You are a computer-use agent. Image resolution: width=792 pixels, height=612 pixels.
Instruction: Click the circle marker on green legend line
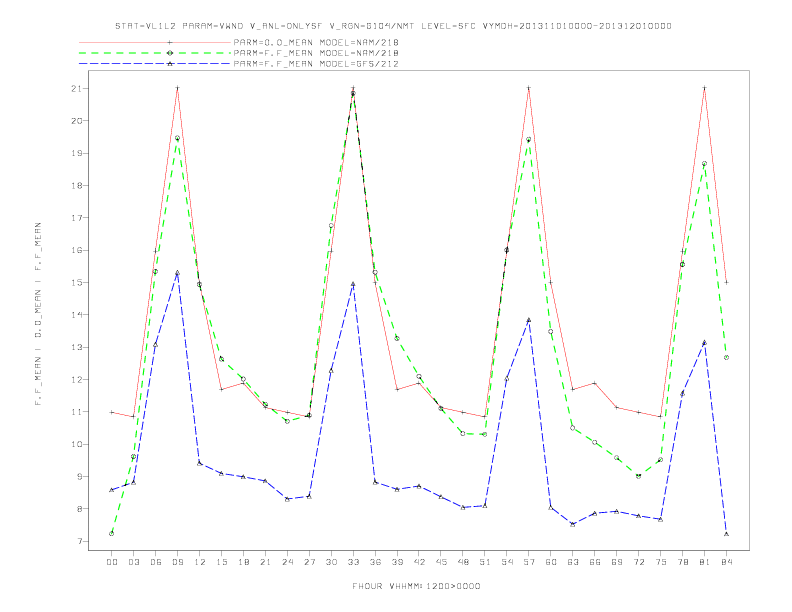[x=170, y=53]
